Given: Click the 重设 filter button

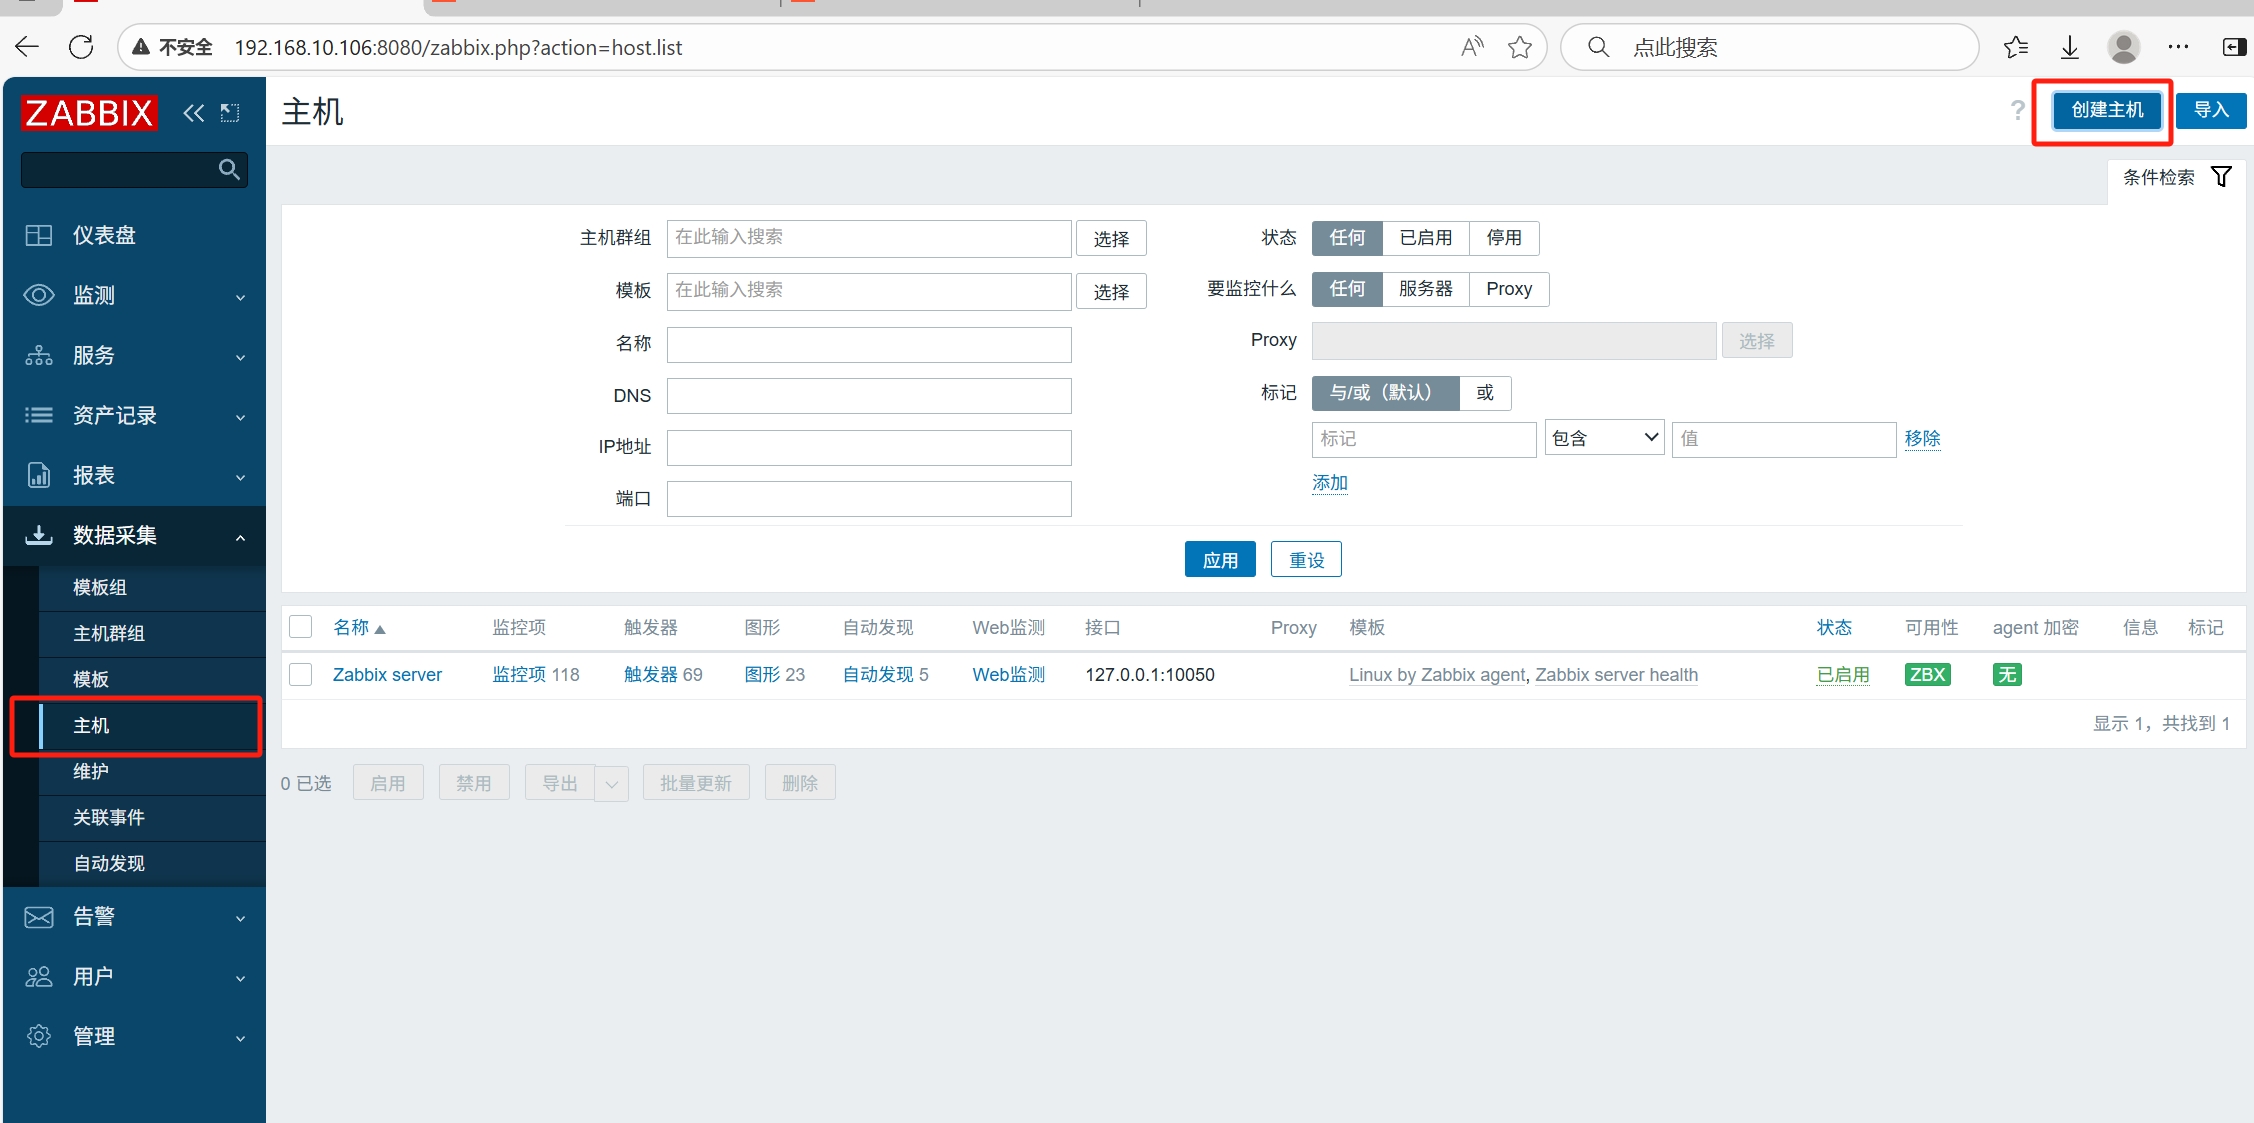Looking at the screenshot, I should point(1306,560).
